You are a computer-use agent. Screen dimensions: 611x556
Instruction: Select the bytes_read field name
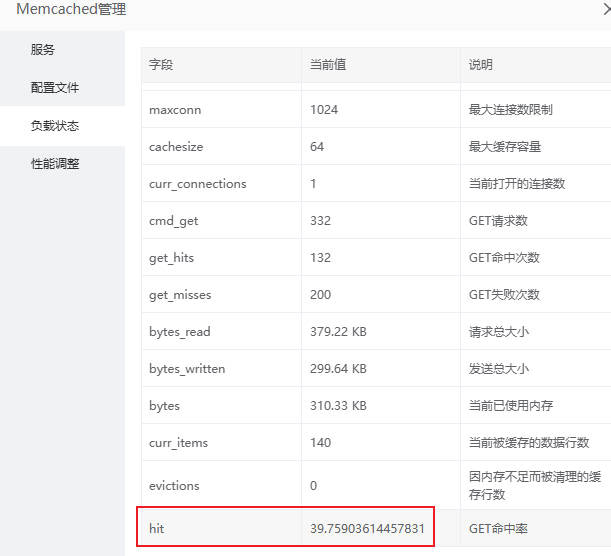[x=180, y=332]
